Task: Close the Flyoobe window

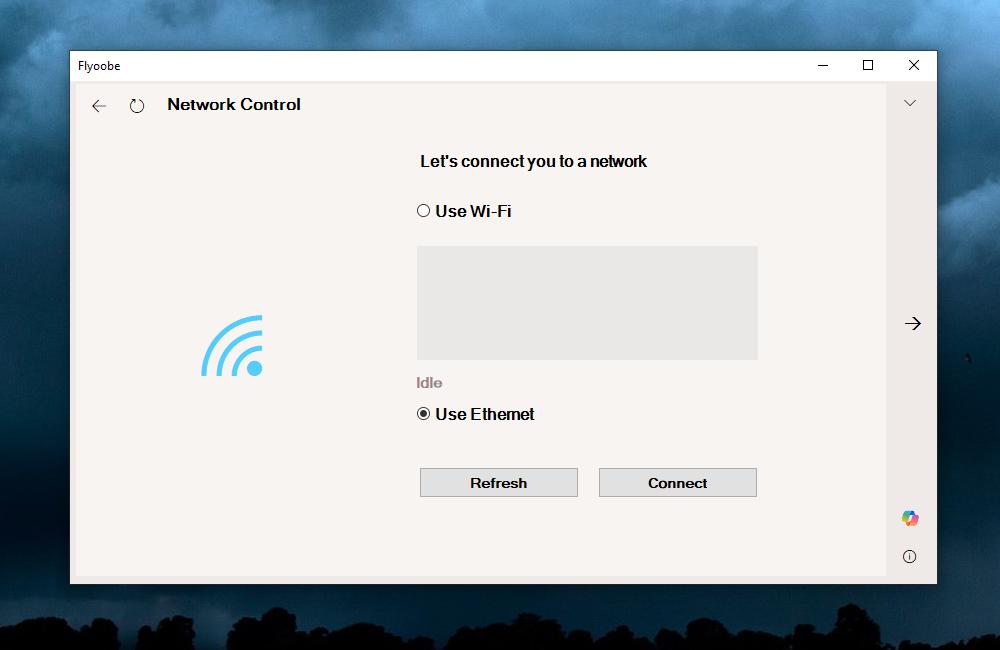Action: [x=914, y=66]
